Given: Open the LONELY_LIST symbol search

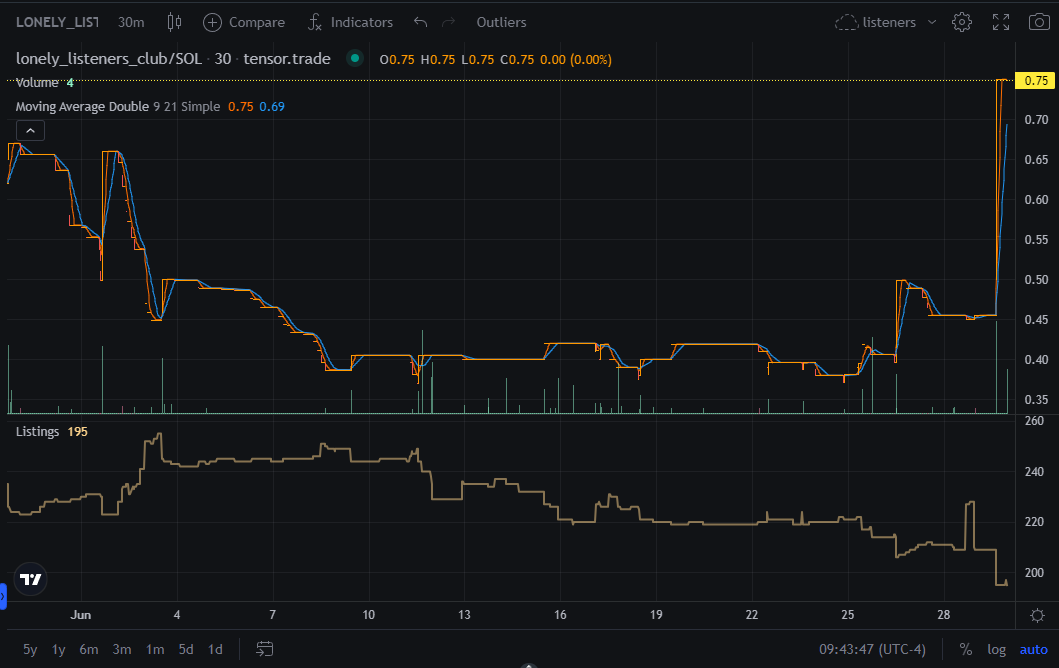Looking at the screenshot, I should [x=57, y=22].
